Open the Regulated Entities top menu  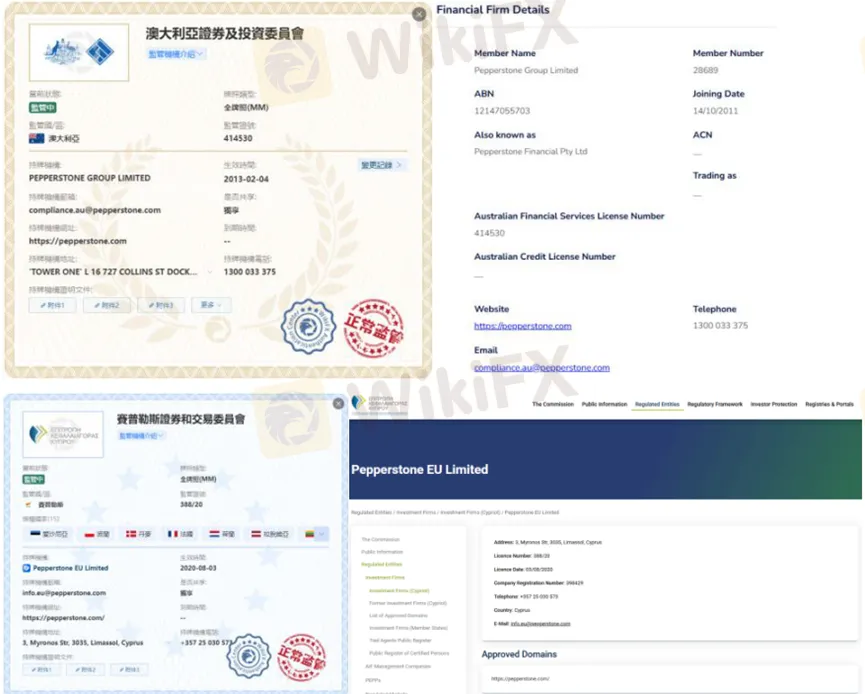657,404
